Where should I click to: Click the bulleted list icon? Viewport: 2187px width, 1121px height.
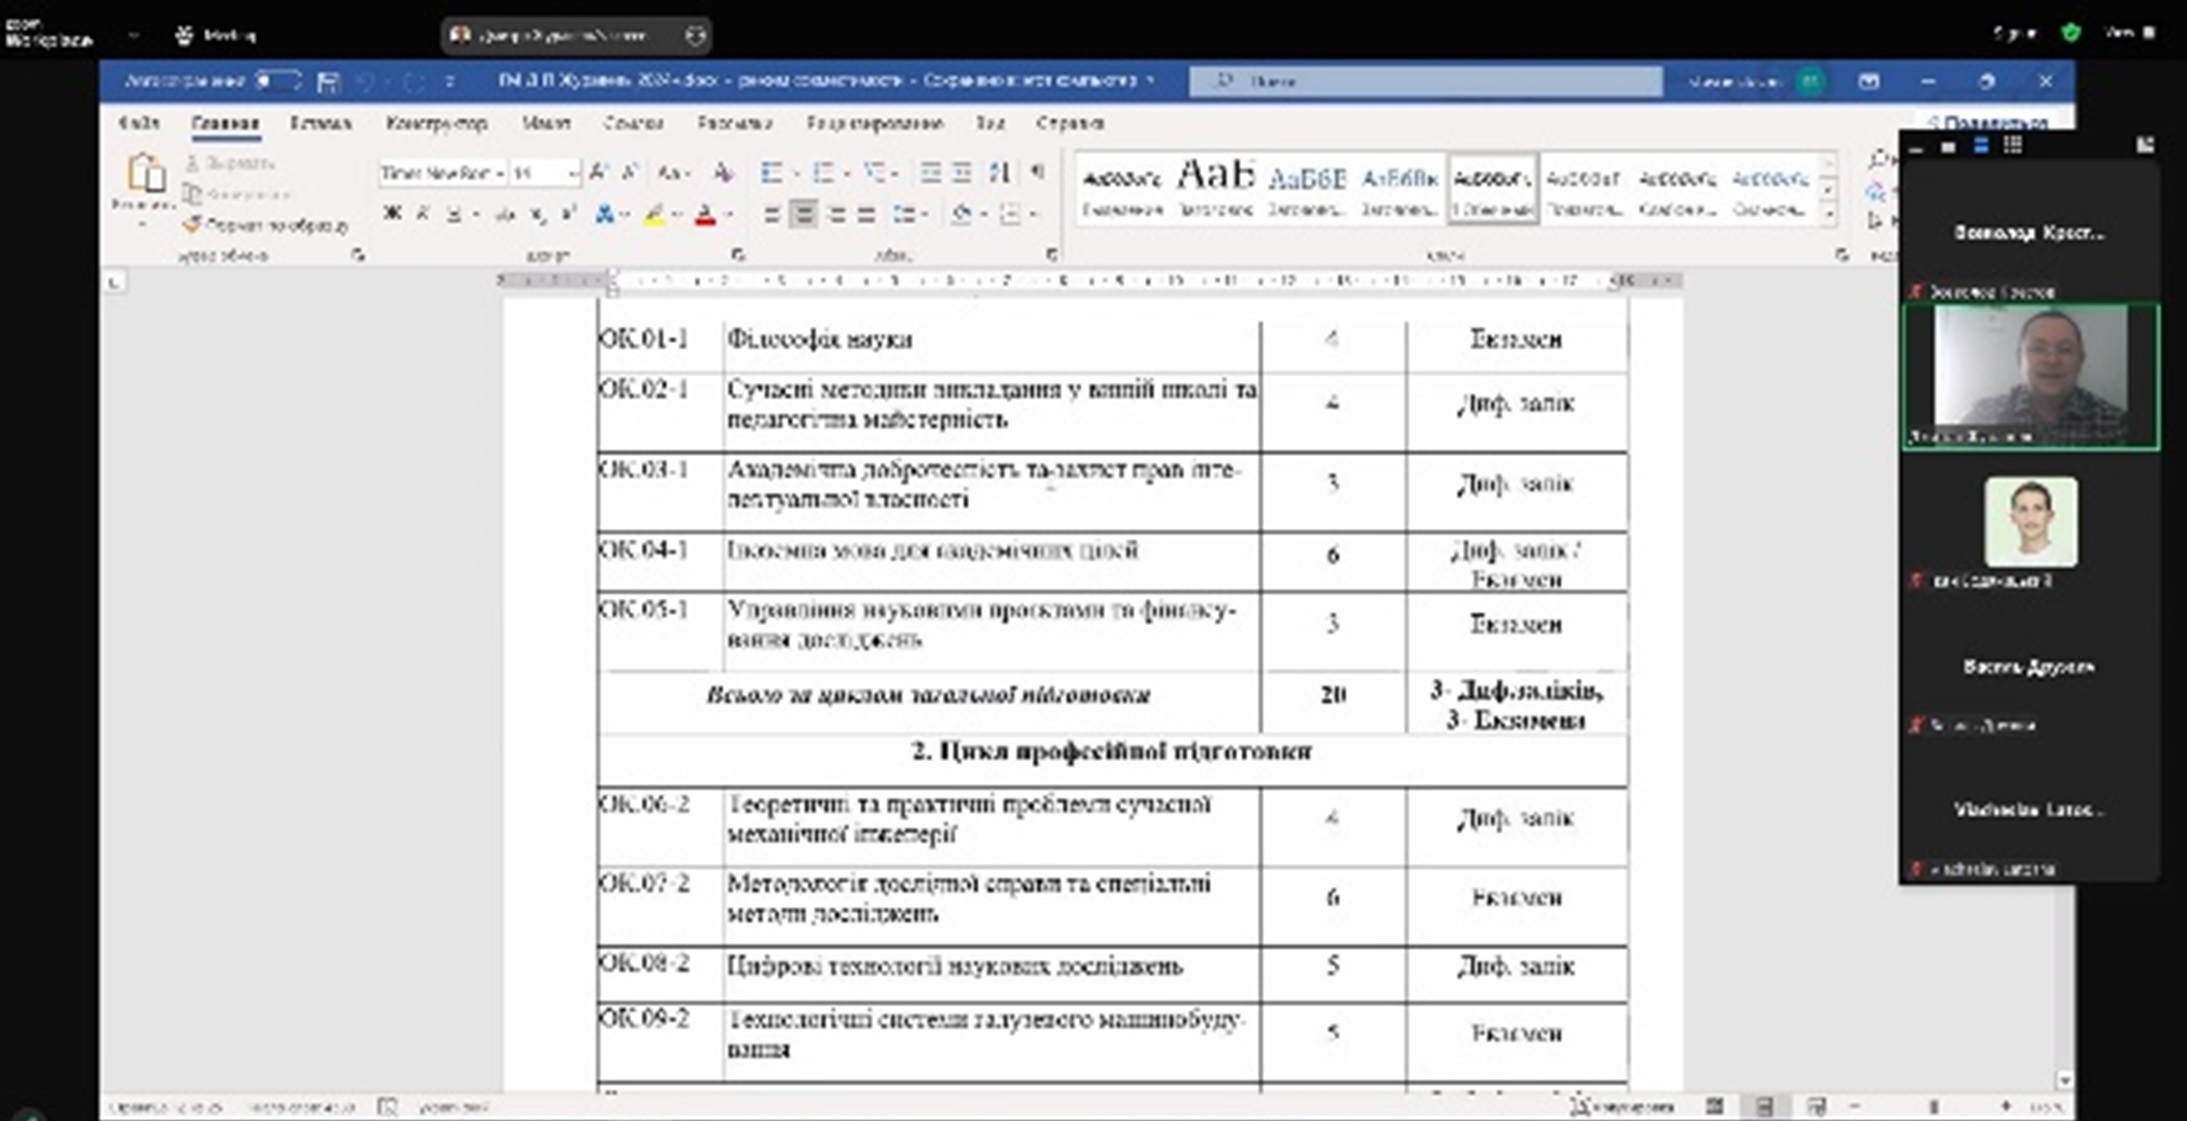pos(772,173)
